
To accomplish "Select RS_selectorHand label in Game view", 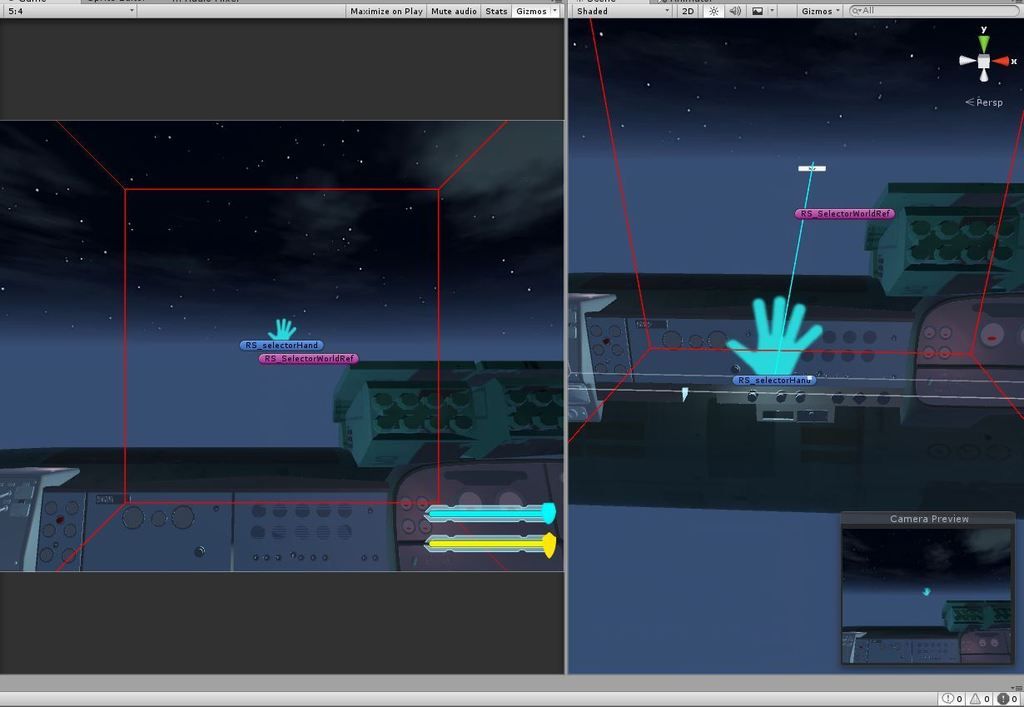I will coord(281,345).
